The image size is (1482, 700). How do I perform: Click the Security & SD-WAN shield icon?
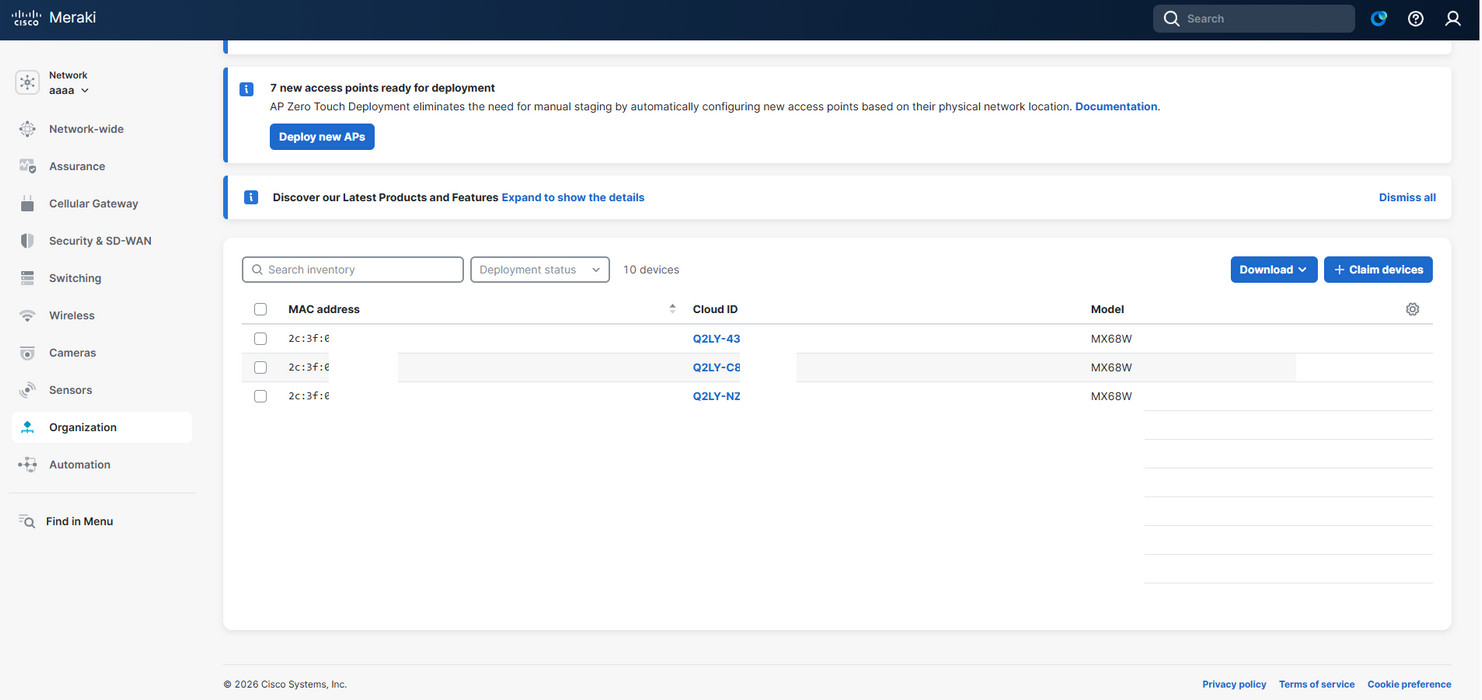(x=28, y=241)
